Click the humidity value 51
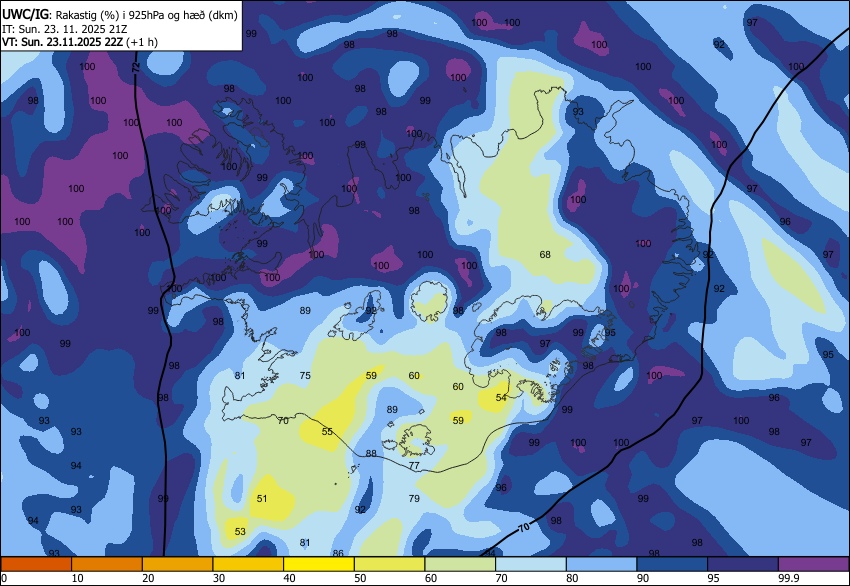Viewport: 850px width, 586px height. pos(262,498)
